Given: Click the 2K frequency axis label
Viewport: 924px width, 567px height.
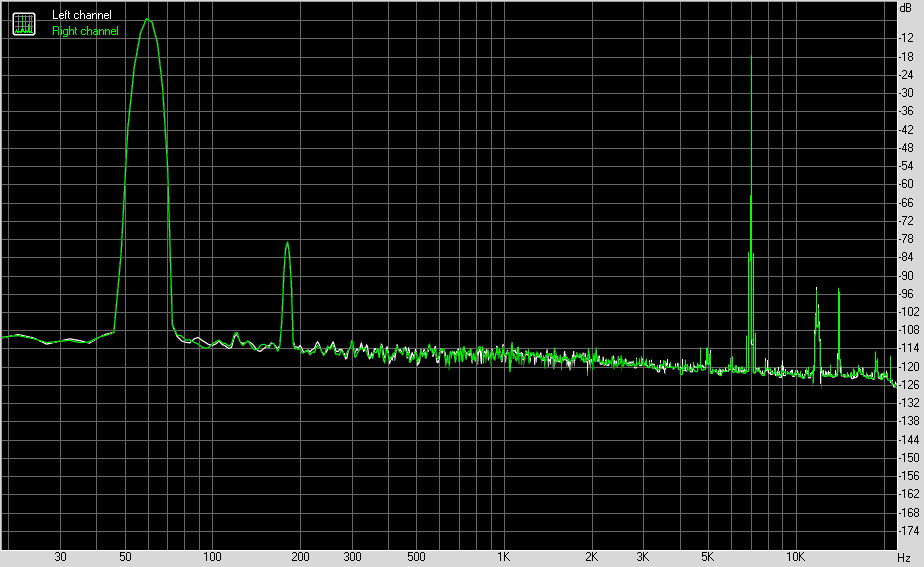Looking at the screenshot, I should click(x=591, y=557).
